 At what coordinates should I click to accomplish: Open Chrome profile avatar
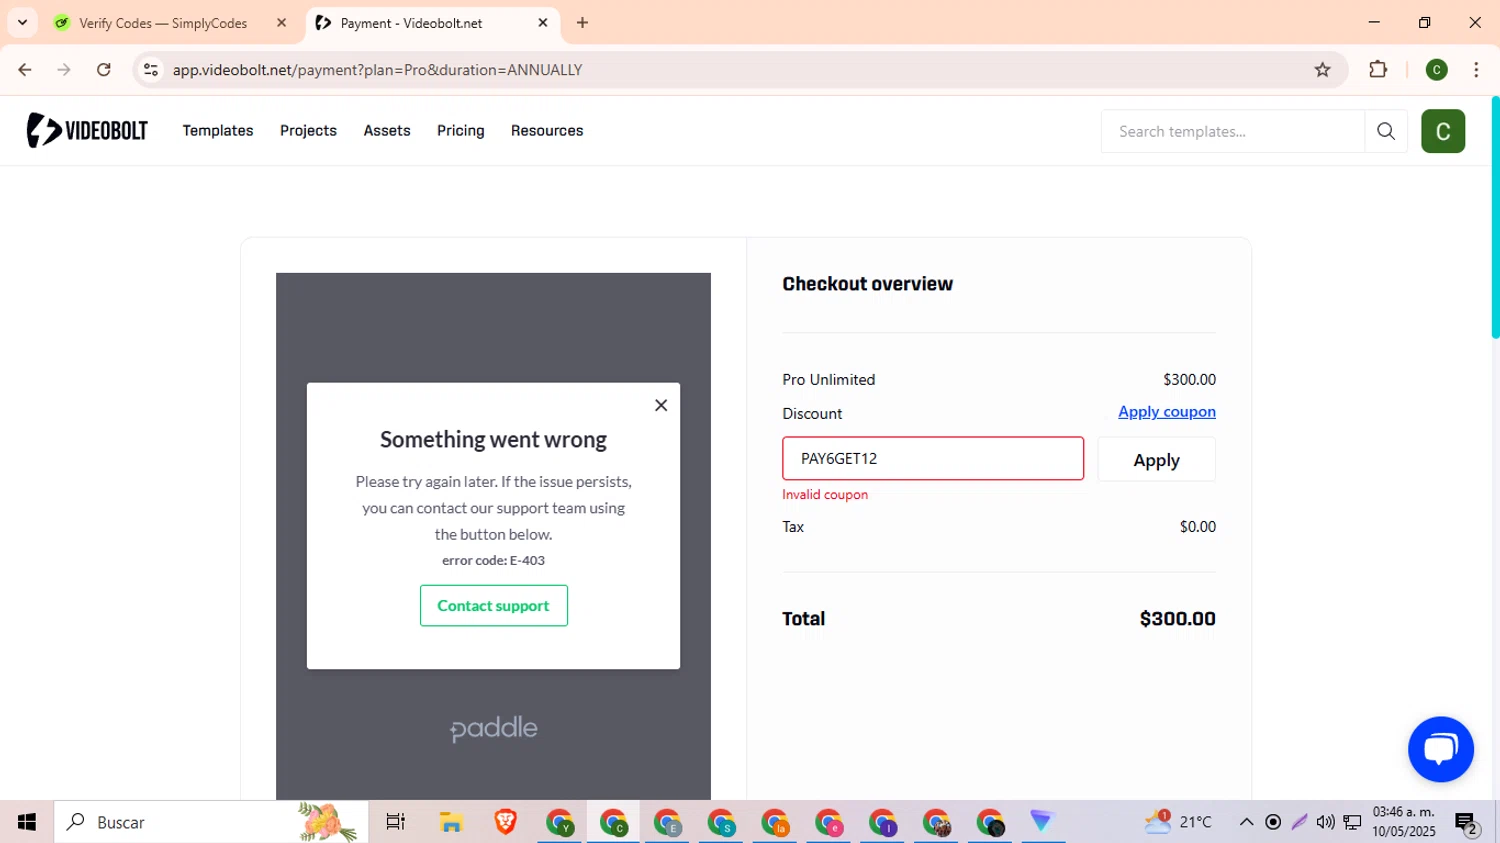click(x=1437, y=70)
